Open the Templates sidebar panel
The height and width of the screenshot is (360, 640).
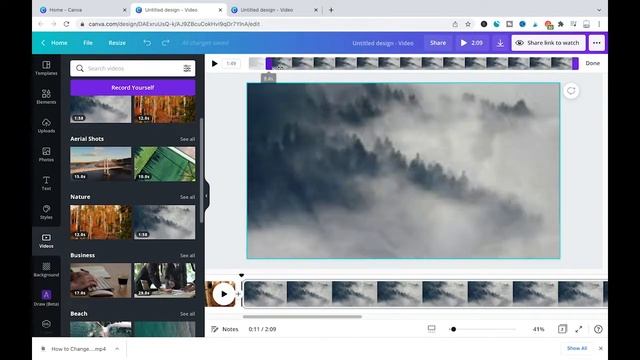[x=46, y=68]
